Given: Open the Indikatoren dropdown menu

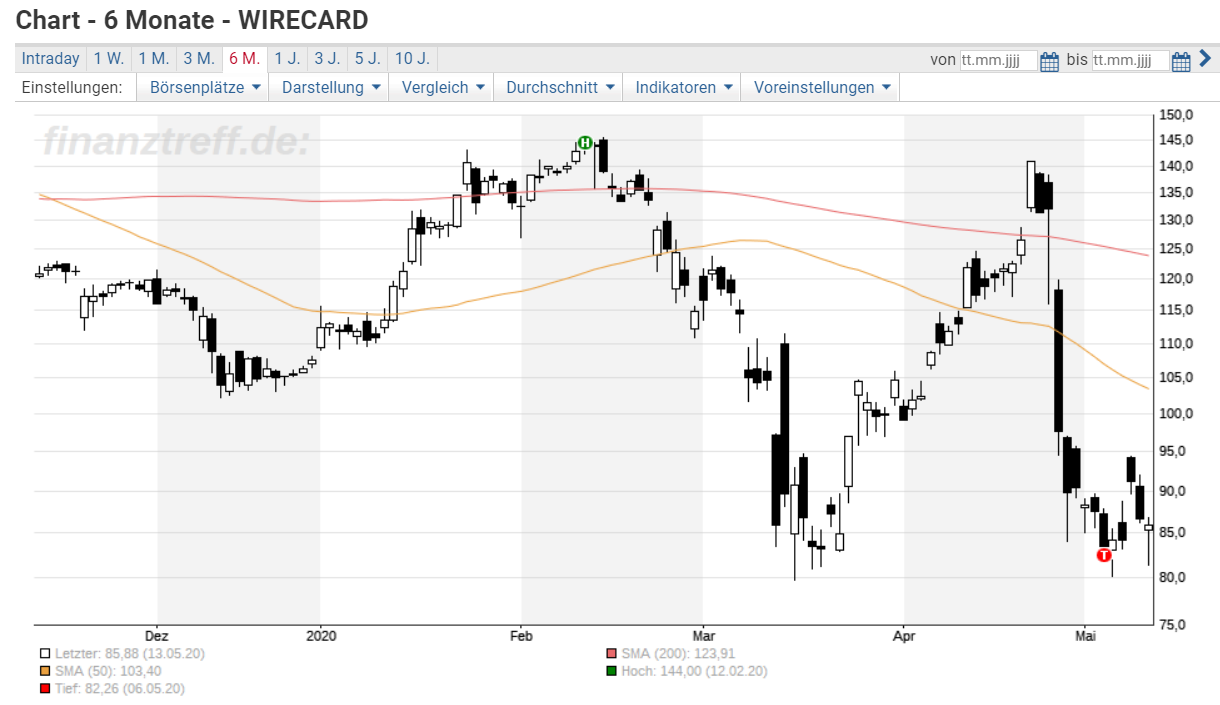Looking at the screenshot, I should tap(682, 88).
